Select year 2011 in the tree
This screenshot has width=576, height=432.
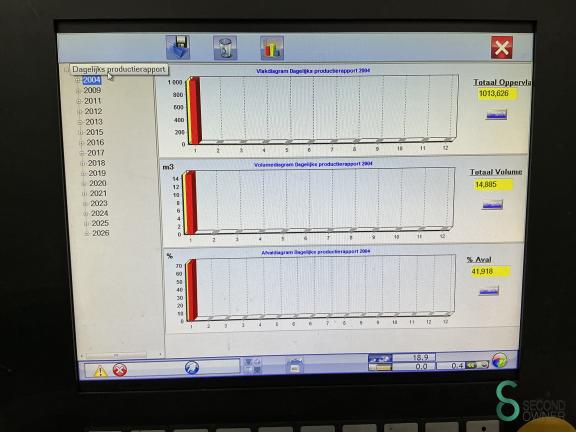pos(93,101)
